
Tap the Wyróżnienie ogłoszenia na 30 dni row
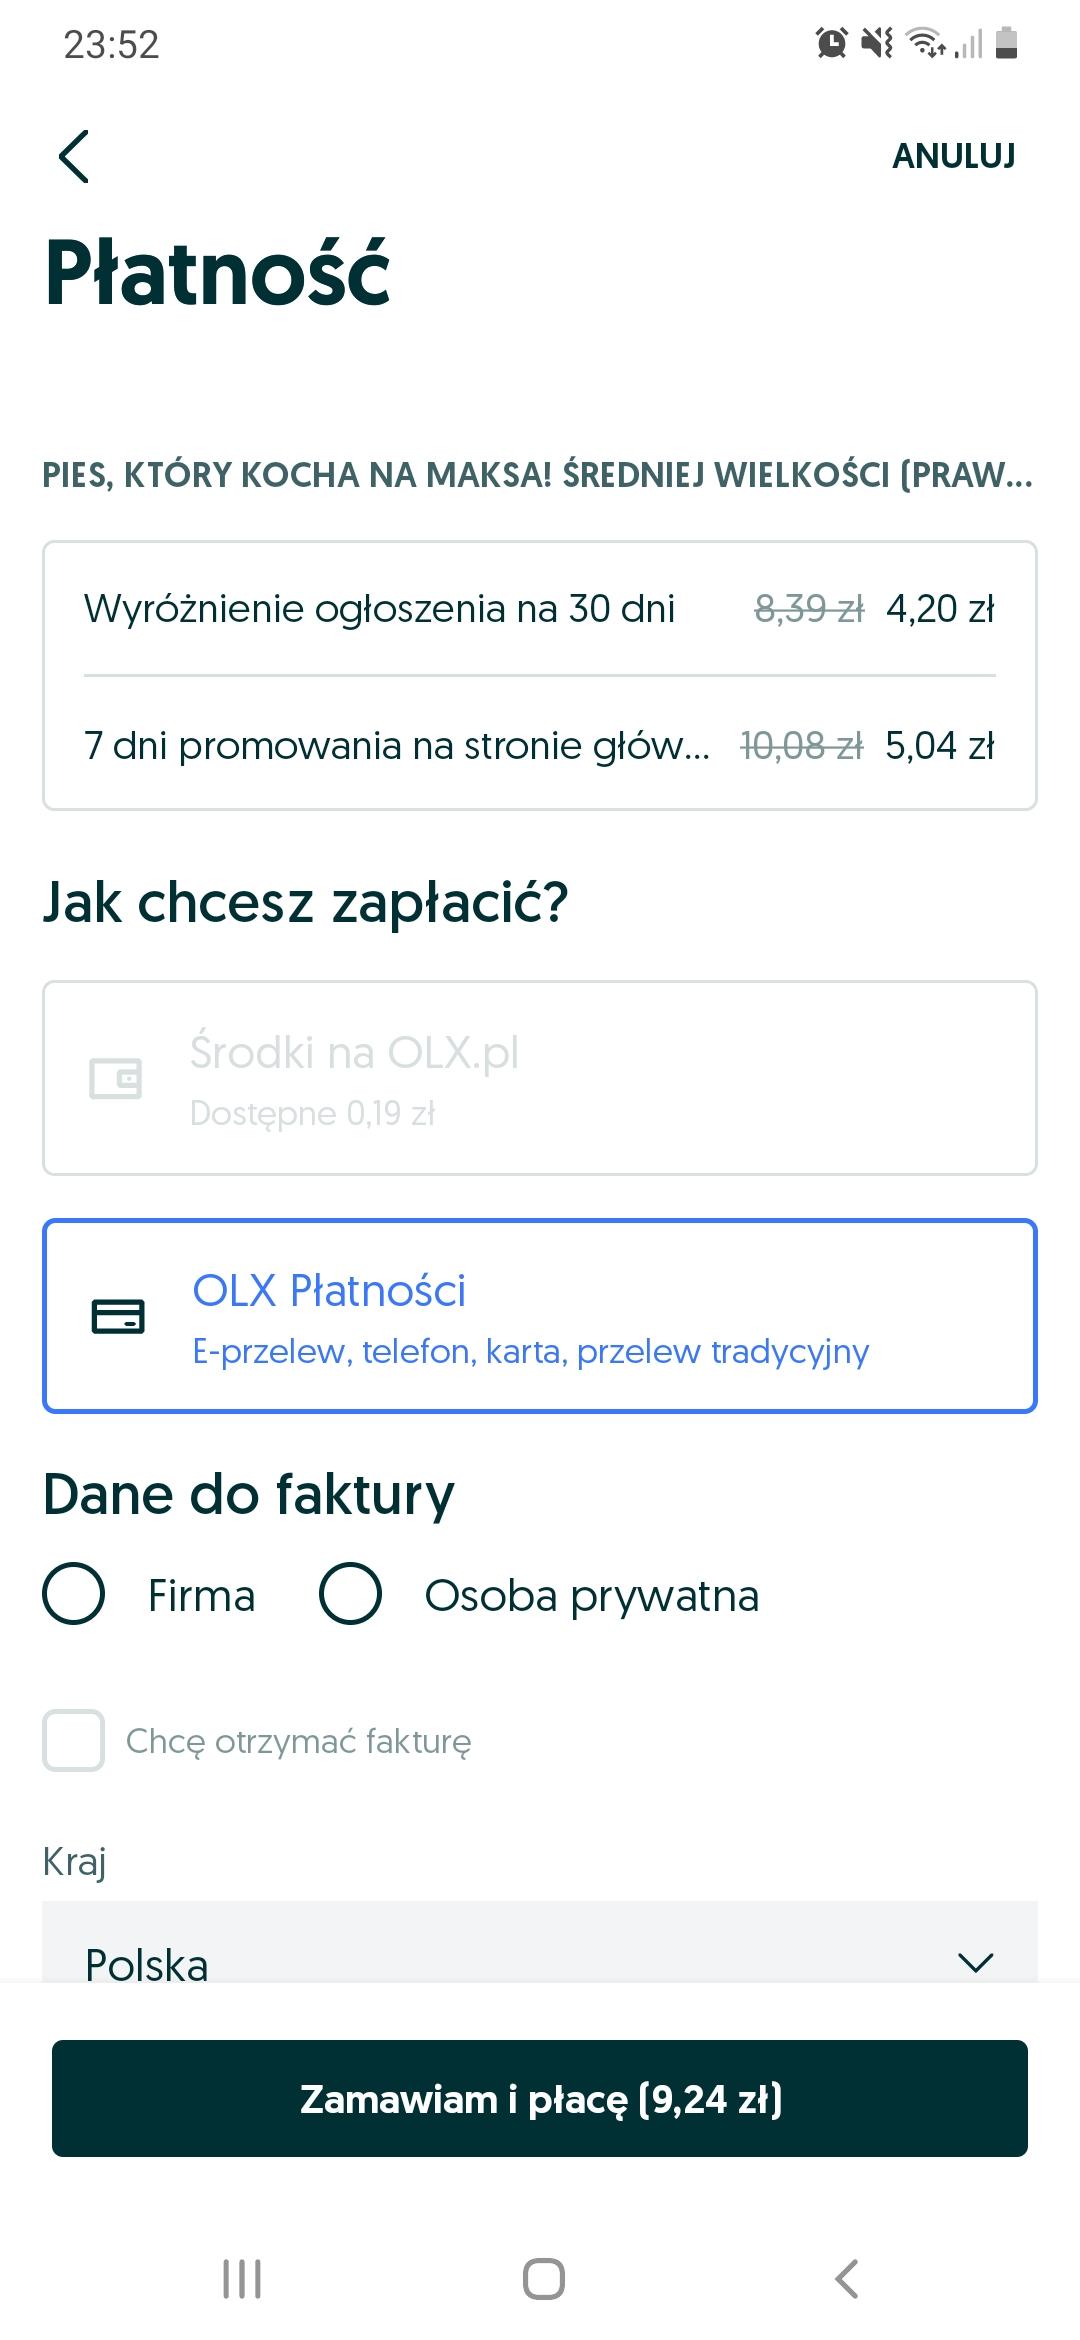click(x=540, y=608)
